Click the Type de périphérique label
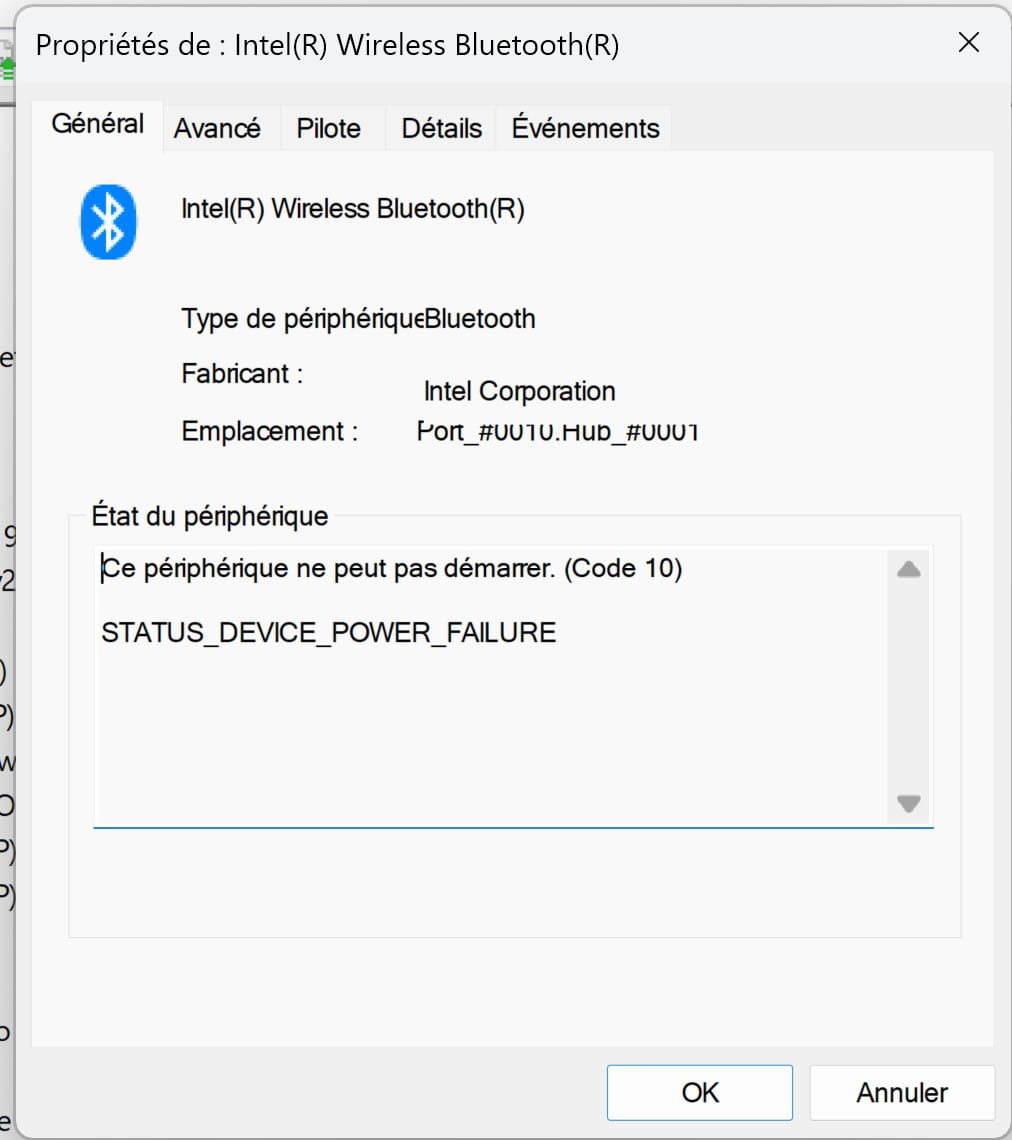The width and height of the screenshot is (1012, 1140). pyautogui.click(x=300, y=319)
